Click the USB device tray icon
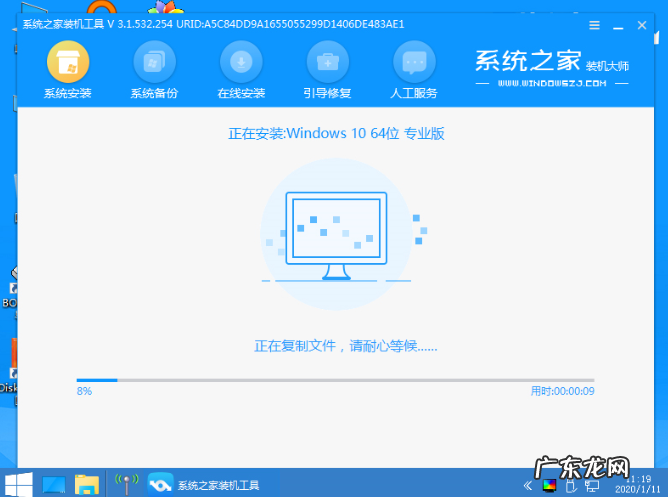668x497 pixels. click(x=570, y=486)
